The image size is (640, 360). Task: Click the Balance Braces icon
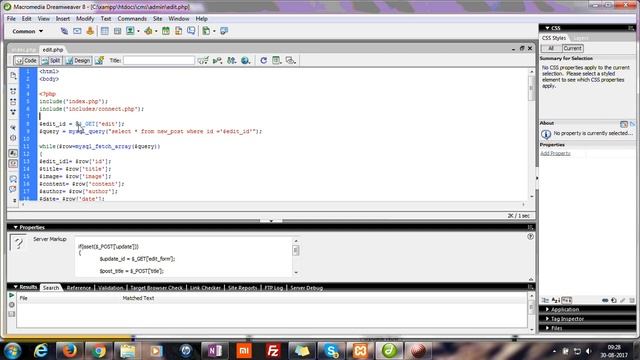[x=13, y=138]
